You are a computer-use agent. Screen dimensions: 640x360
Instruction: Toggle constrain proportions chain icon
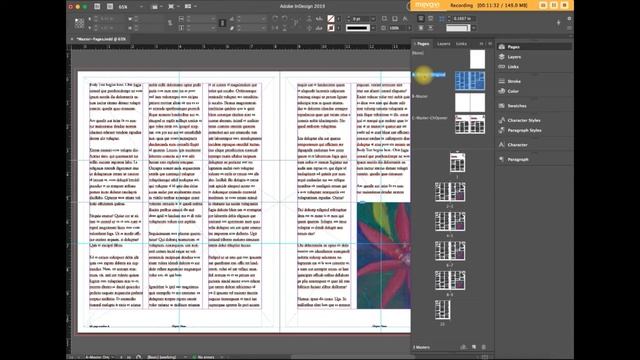222,23
